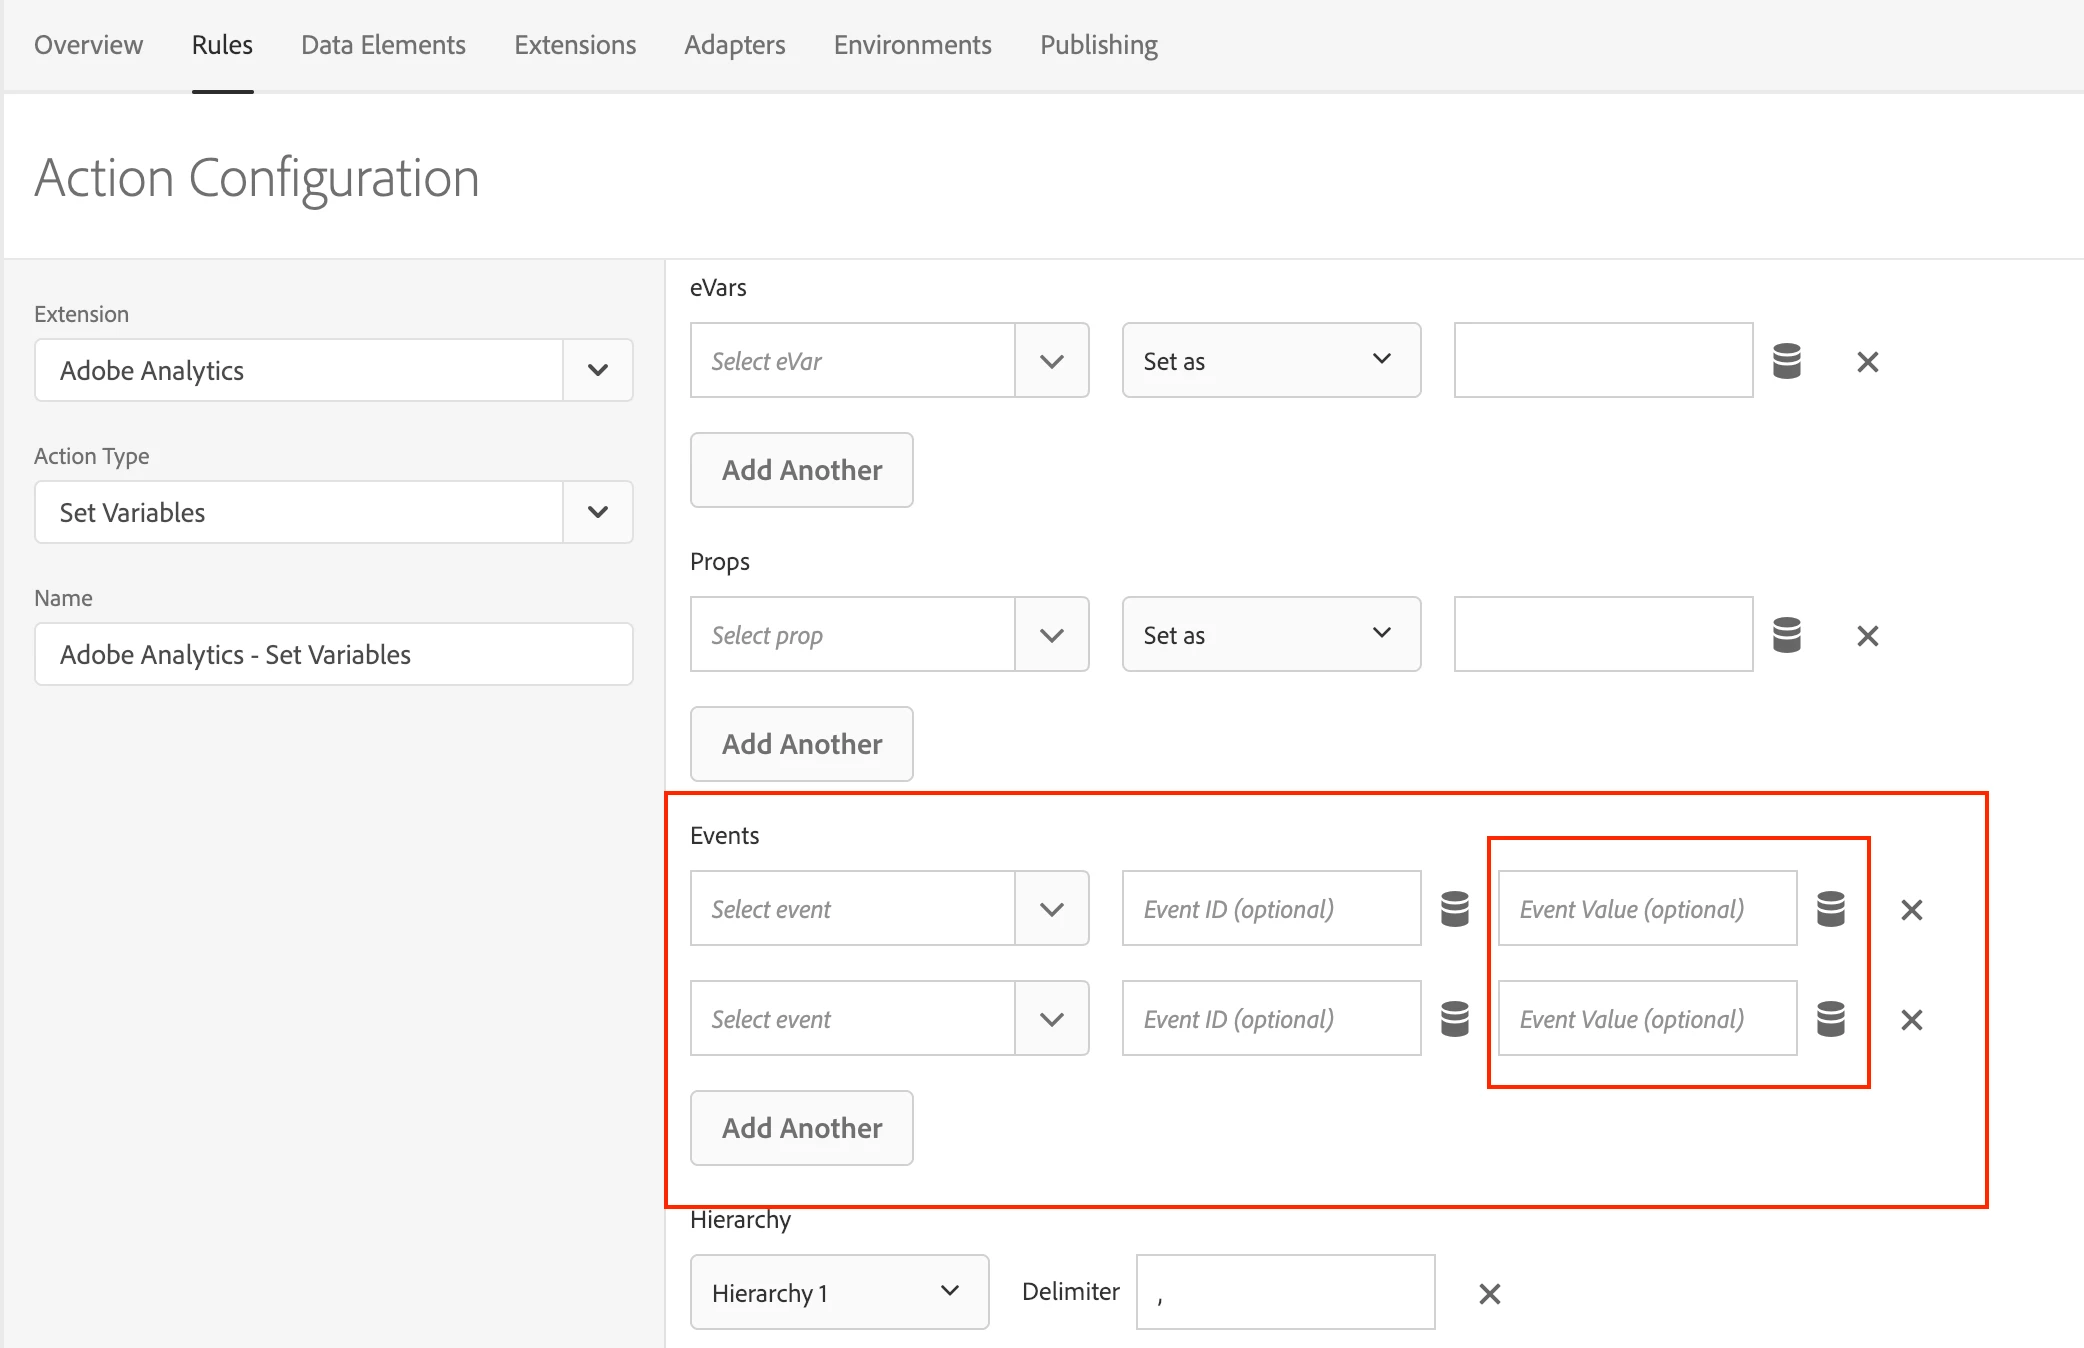
Task: Expand the Extension dropdown showing Adobe Analytics
Action: [x=597, y=370]
